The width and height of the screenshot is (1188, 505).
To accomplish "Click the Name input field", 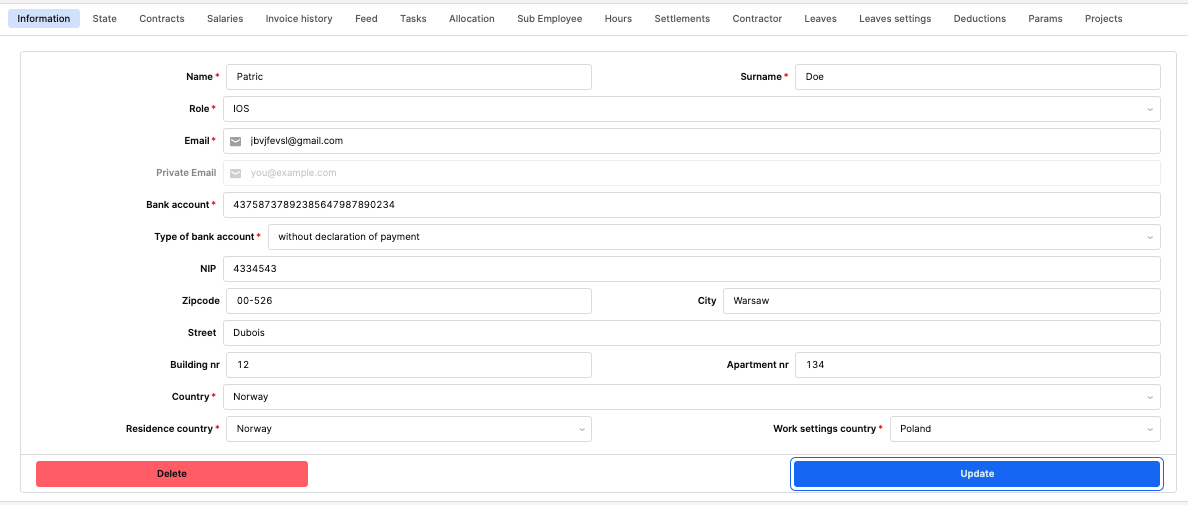I will coord(408,77).
